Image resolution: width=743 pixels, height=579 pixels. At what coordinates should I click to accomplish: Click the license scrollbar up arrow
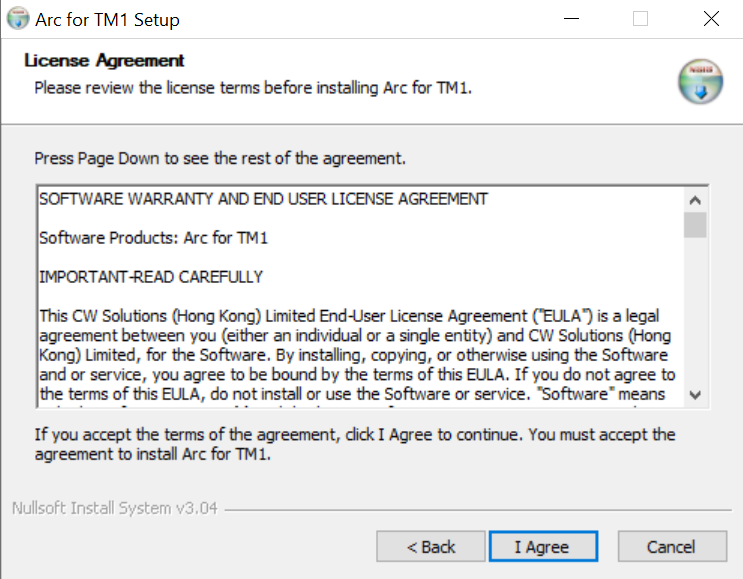pos(696,197)
